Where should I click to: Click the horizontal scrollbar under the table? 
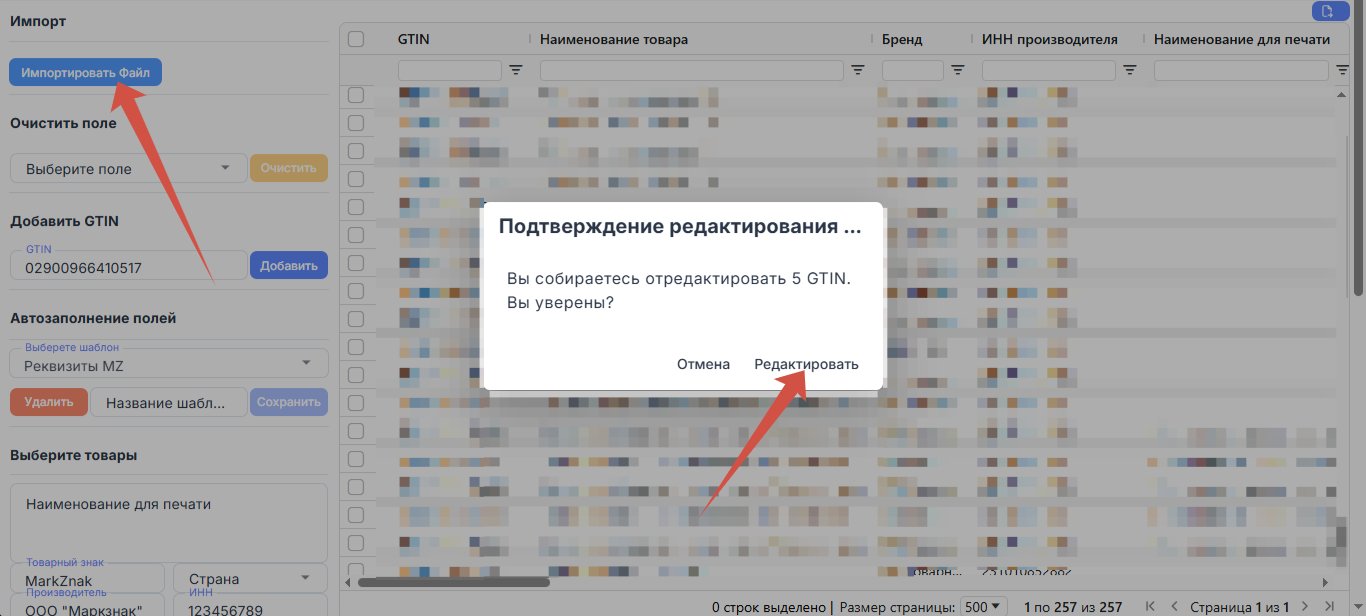coord(454,581)
